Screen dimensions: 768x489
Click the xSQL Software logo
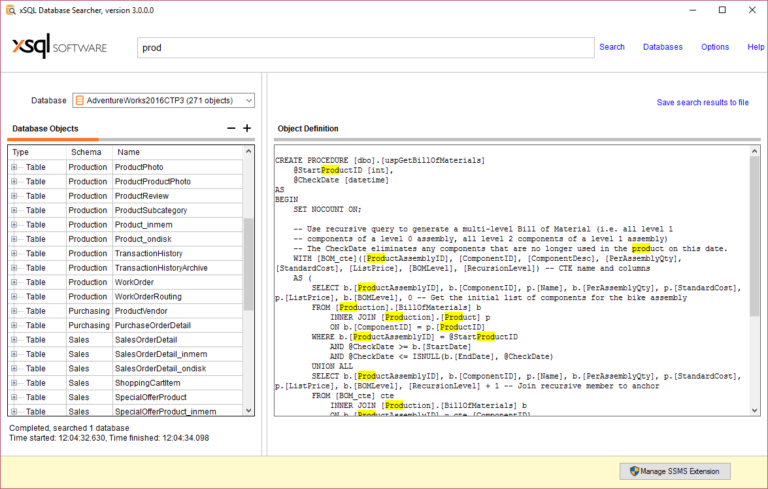(x=59, y=47)
